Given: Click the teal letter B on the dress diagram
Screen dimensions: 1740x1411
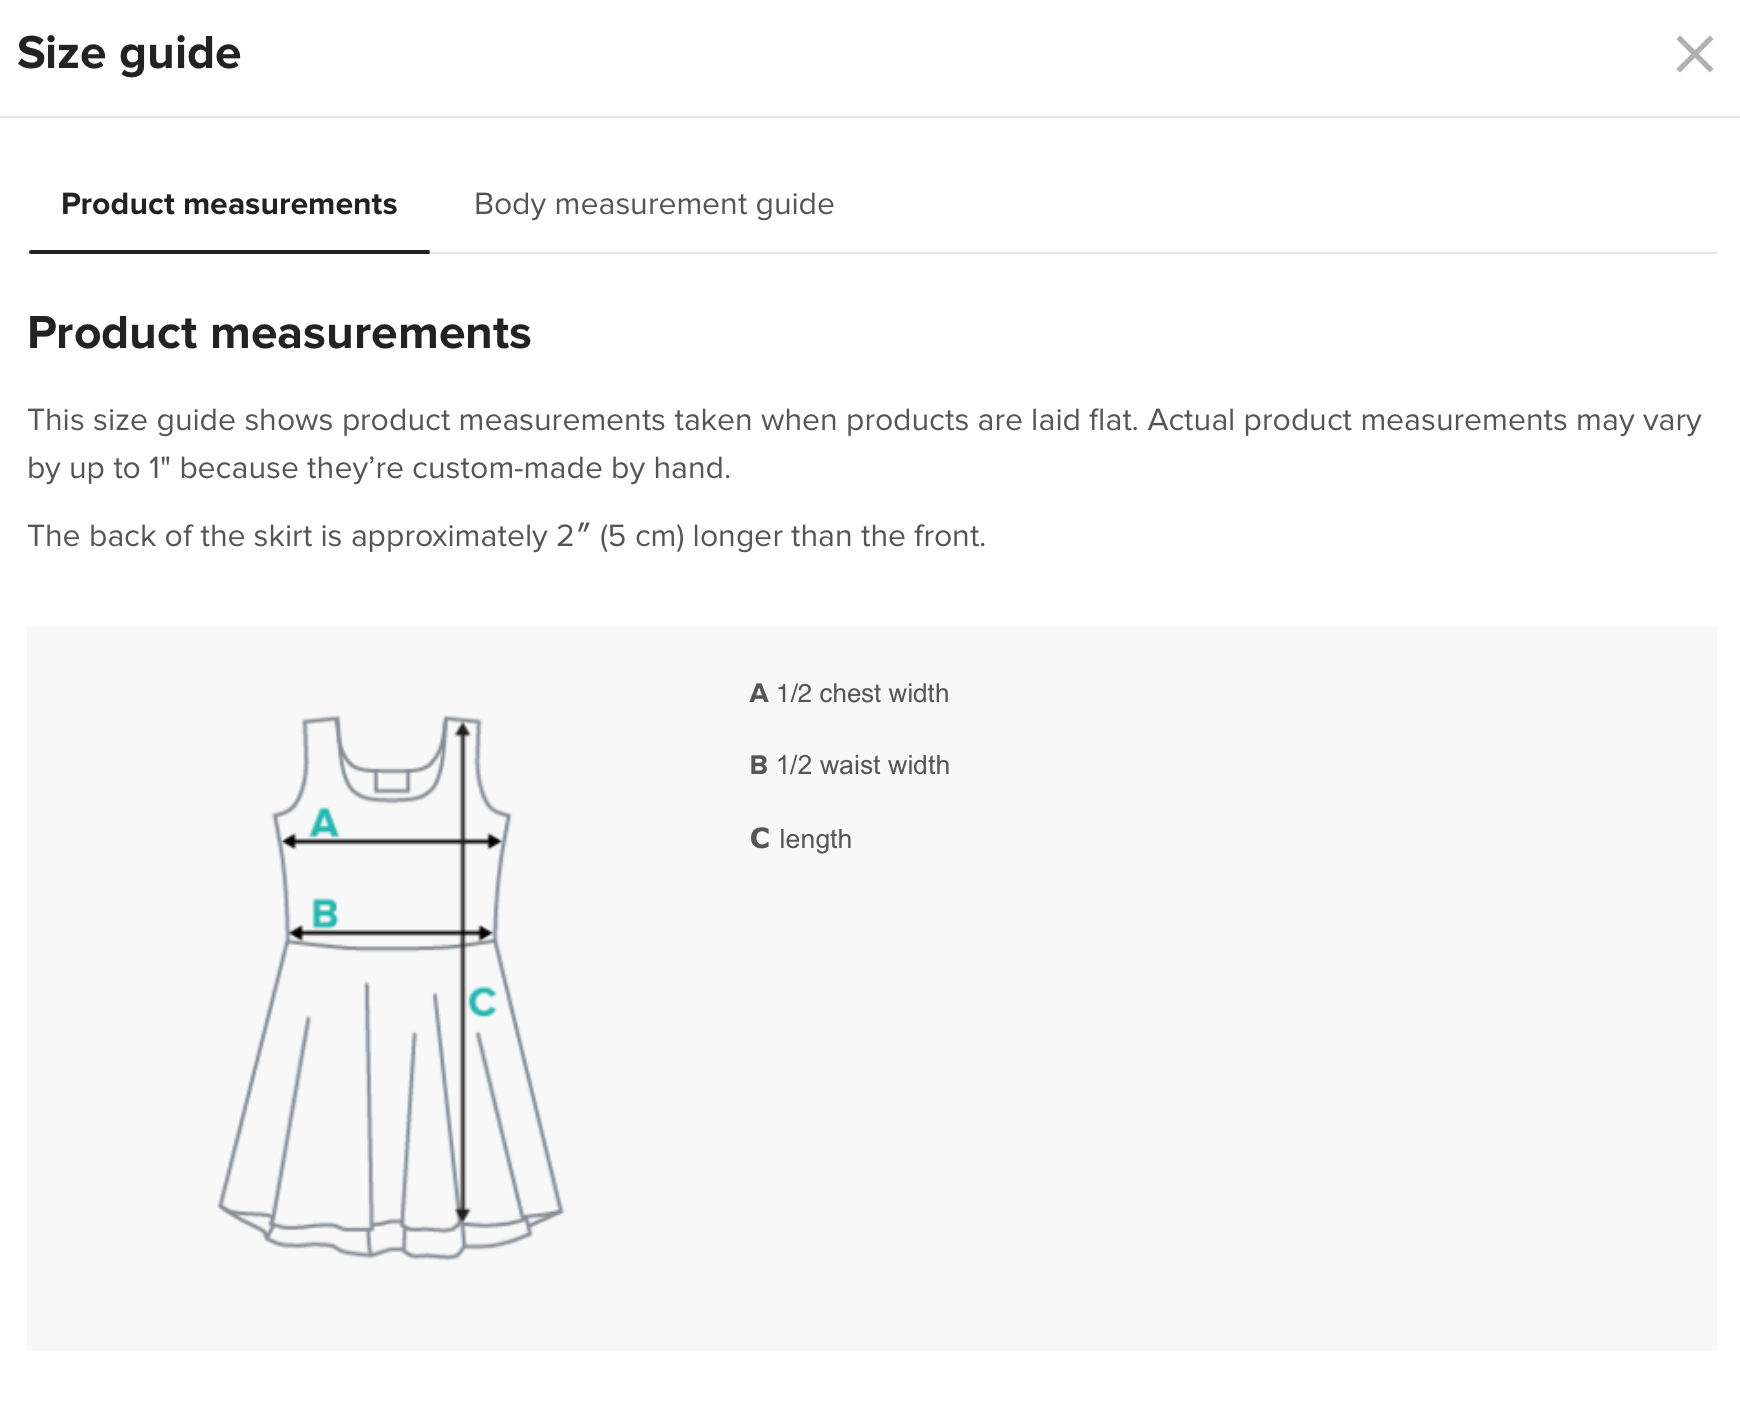Looking at the screenshot, I should click(325, 913).
